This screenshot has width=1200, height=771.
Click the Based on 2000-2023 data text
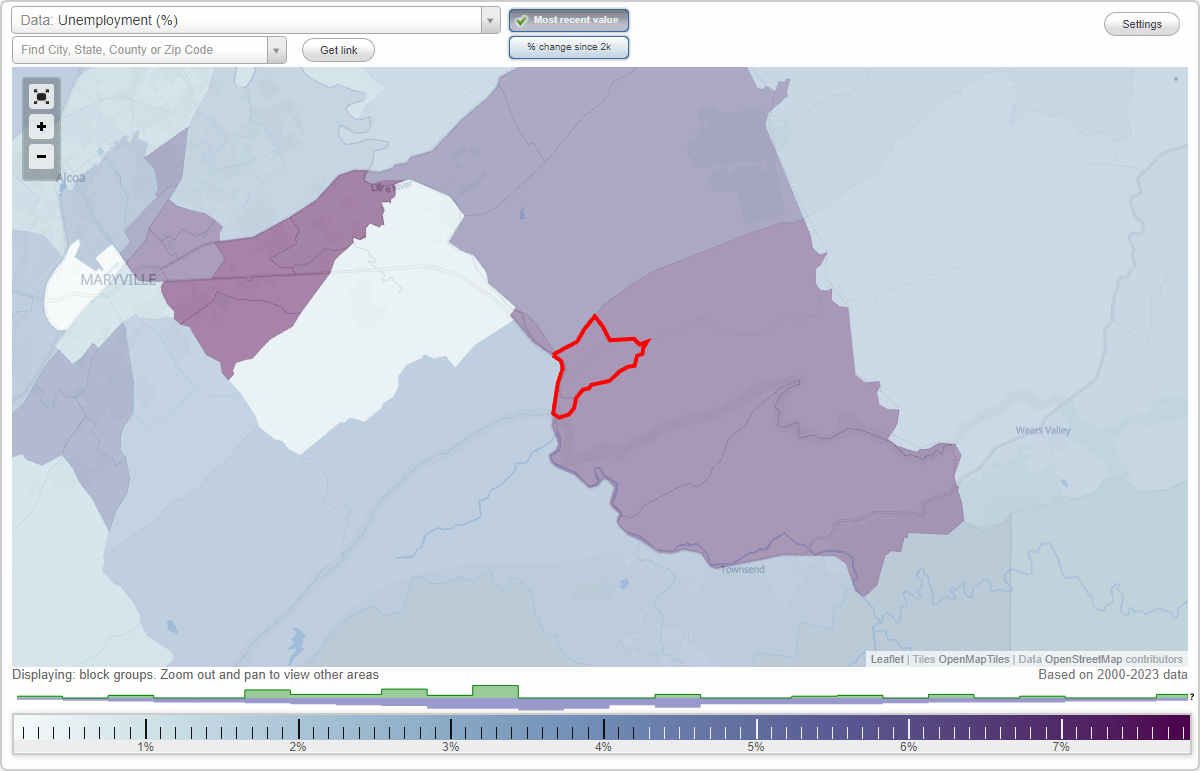(1113, 675)
